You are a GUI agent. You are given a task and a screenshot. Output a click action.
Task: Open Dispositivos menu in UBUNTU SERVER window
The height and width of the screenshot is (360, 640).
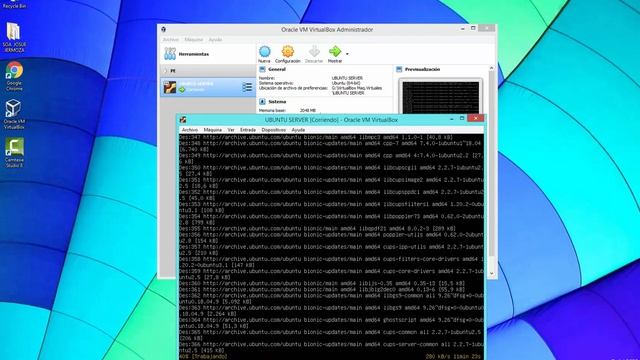(273, 130)
